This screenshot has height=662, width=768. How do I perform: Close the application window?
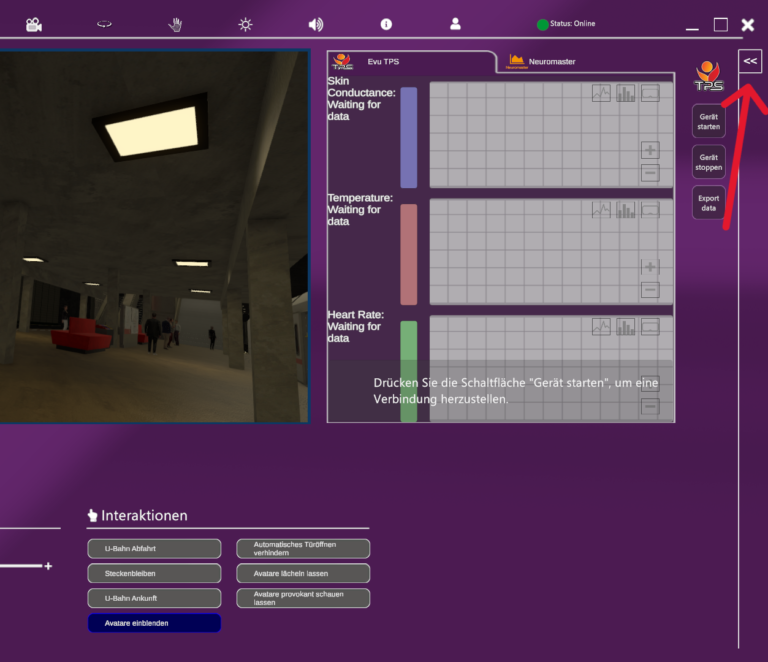tap(748, 24)
